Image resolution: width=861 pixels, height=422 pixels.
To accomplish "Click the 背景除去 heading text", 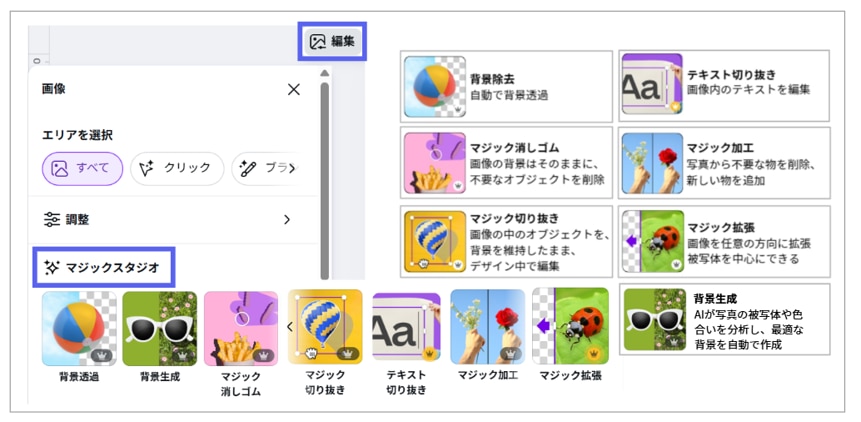I will coord(493,79).
